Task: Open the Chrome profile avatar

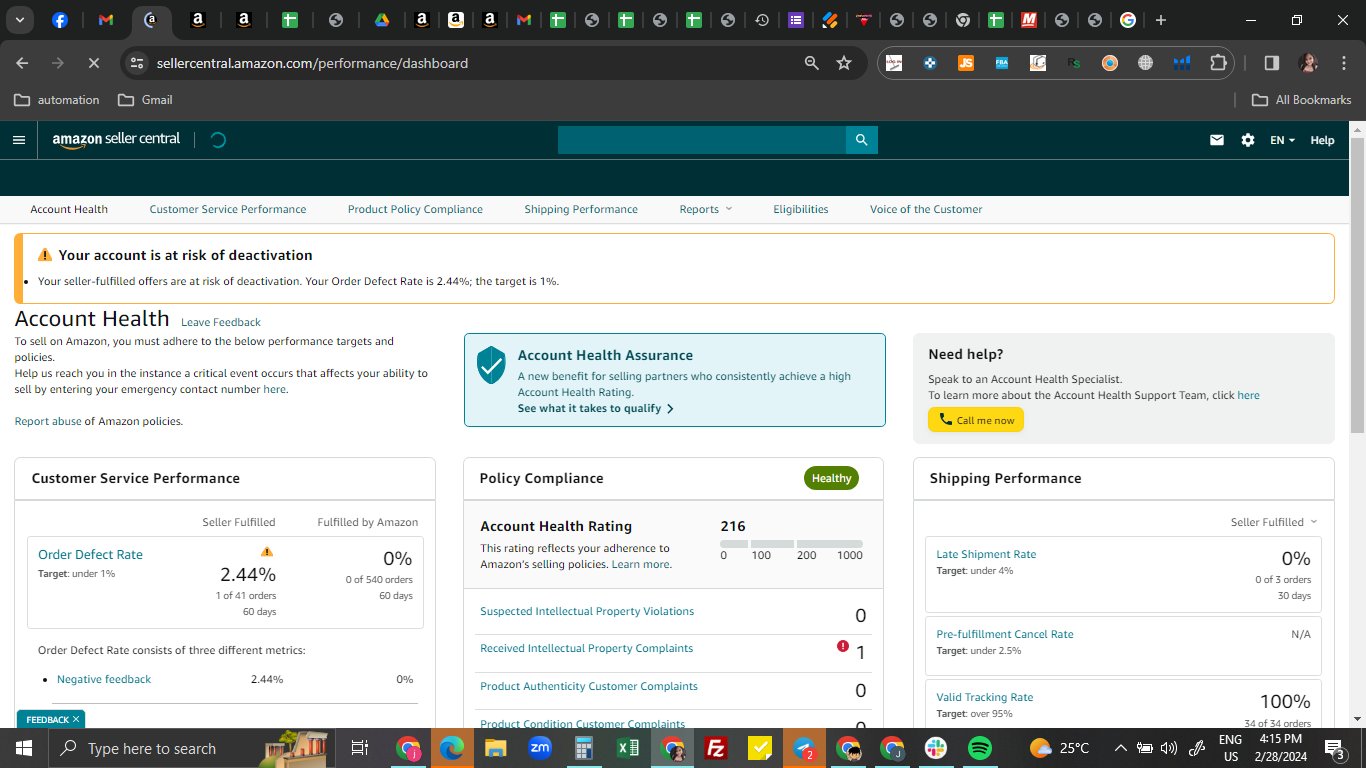Action: click(x=1308, y=63)
